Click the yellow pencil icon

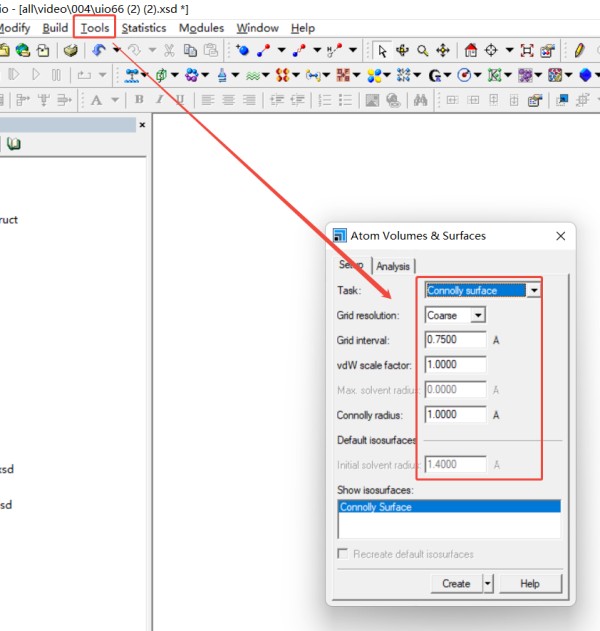[x=579, y=50]
